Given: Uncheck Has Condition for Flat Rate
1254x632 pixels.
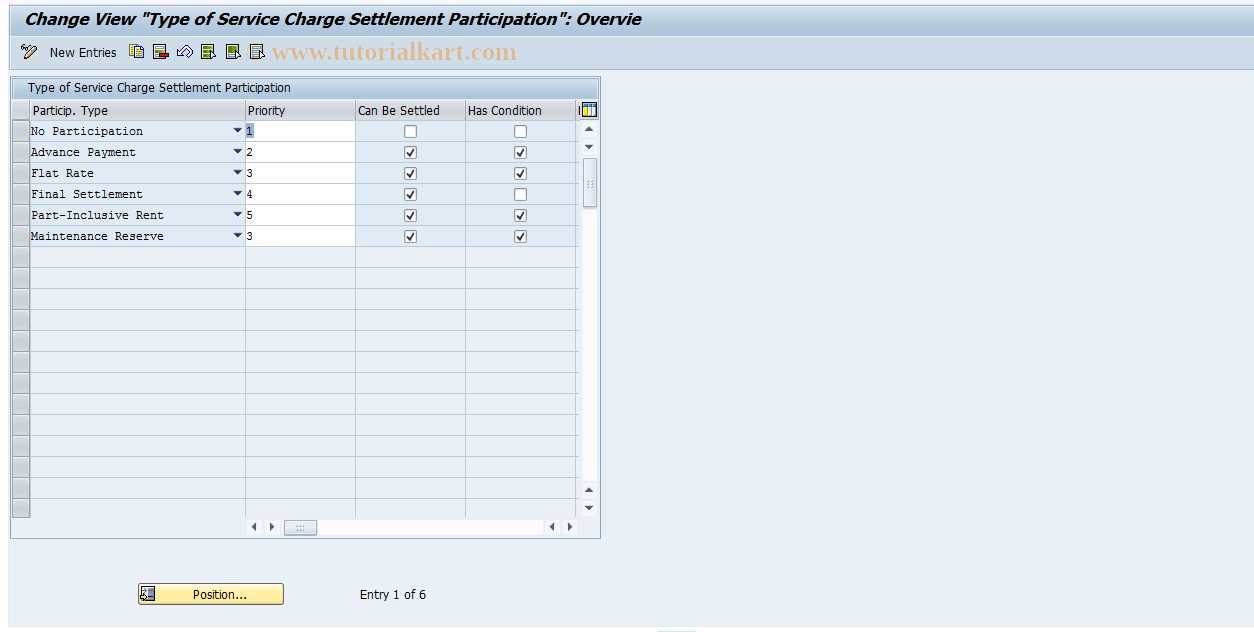Looking at the screenshot, I should pyautogui.click(x=520, y=173).
